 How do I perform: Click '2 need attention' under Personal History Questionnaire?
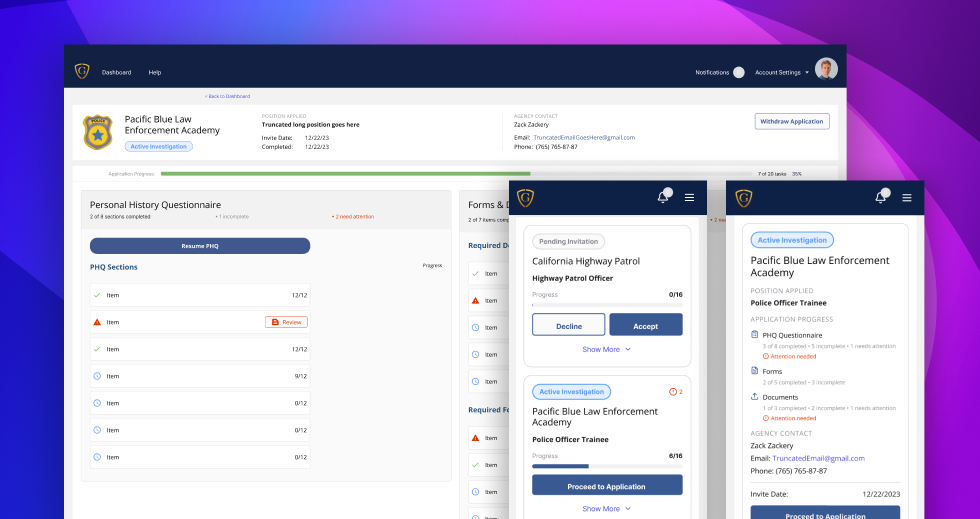tap(353, 217)
